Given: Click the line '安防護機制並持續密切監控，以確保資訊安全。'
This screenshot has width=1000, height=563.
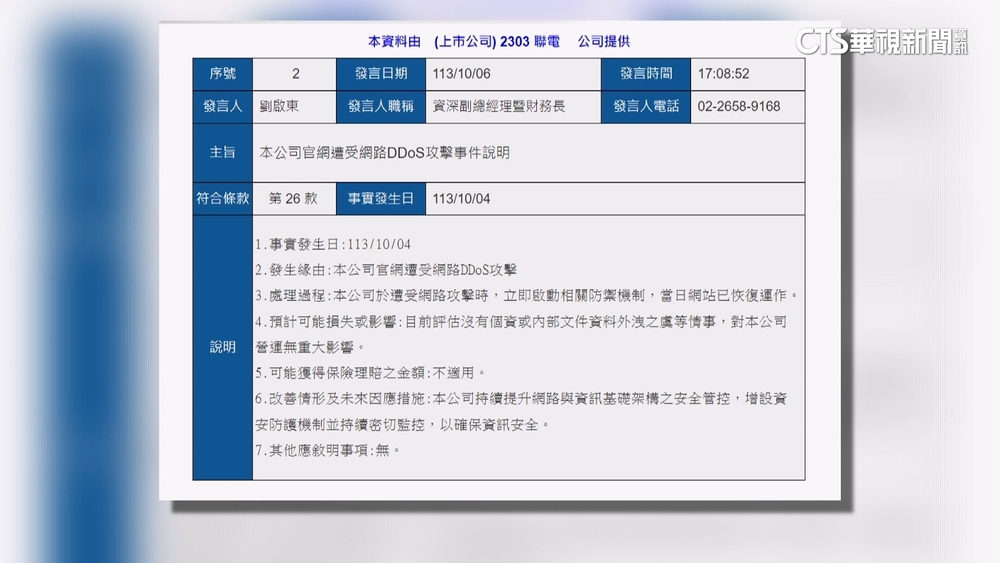Looking at the screenshot, I should coord(402,425).
